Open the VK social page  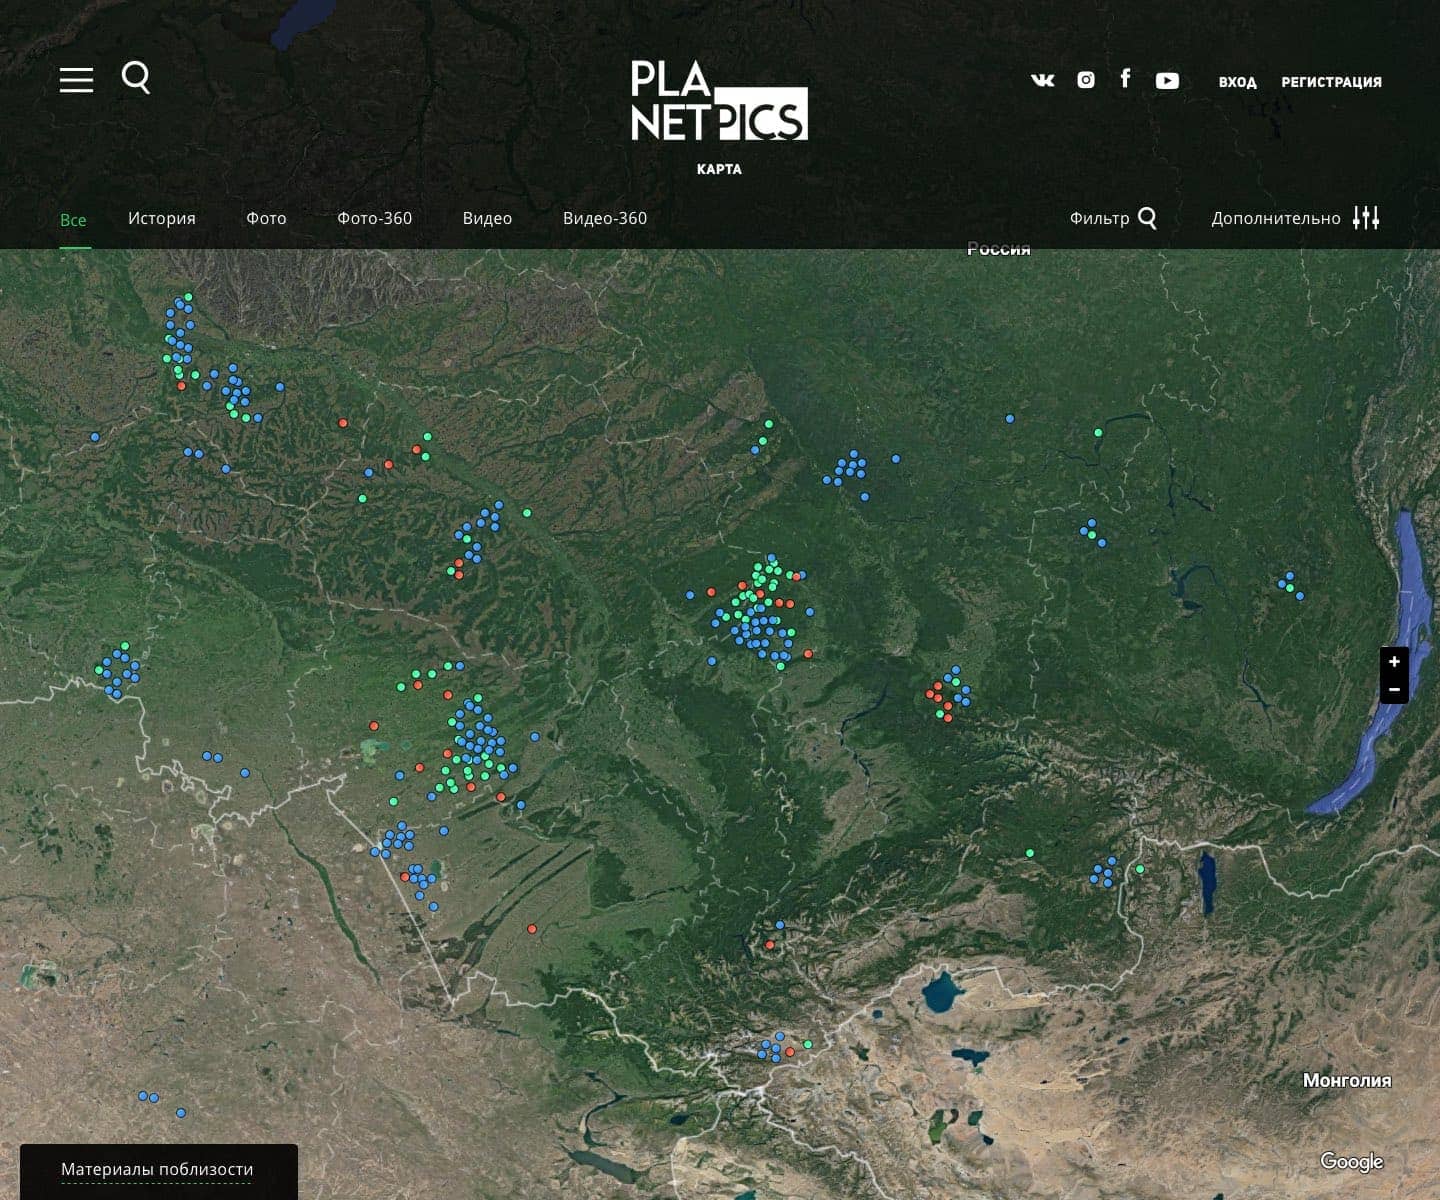point(1042,81)
